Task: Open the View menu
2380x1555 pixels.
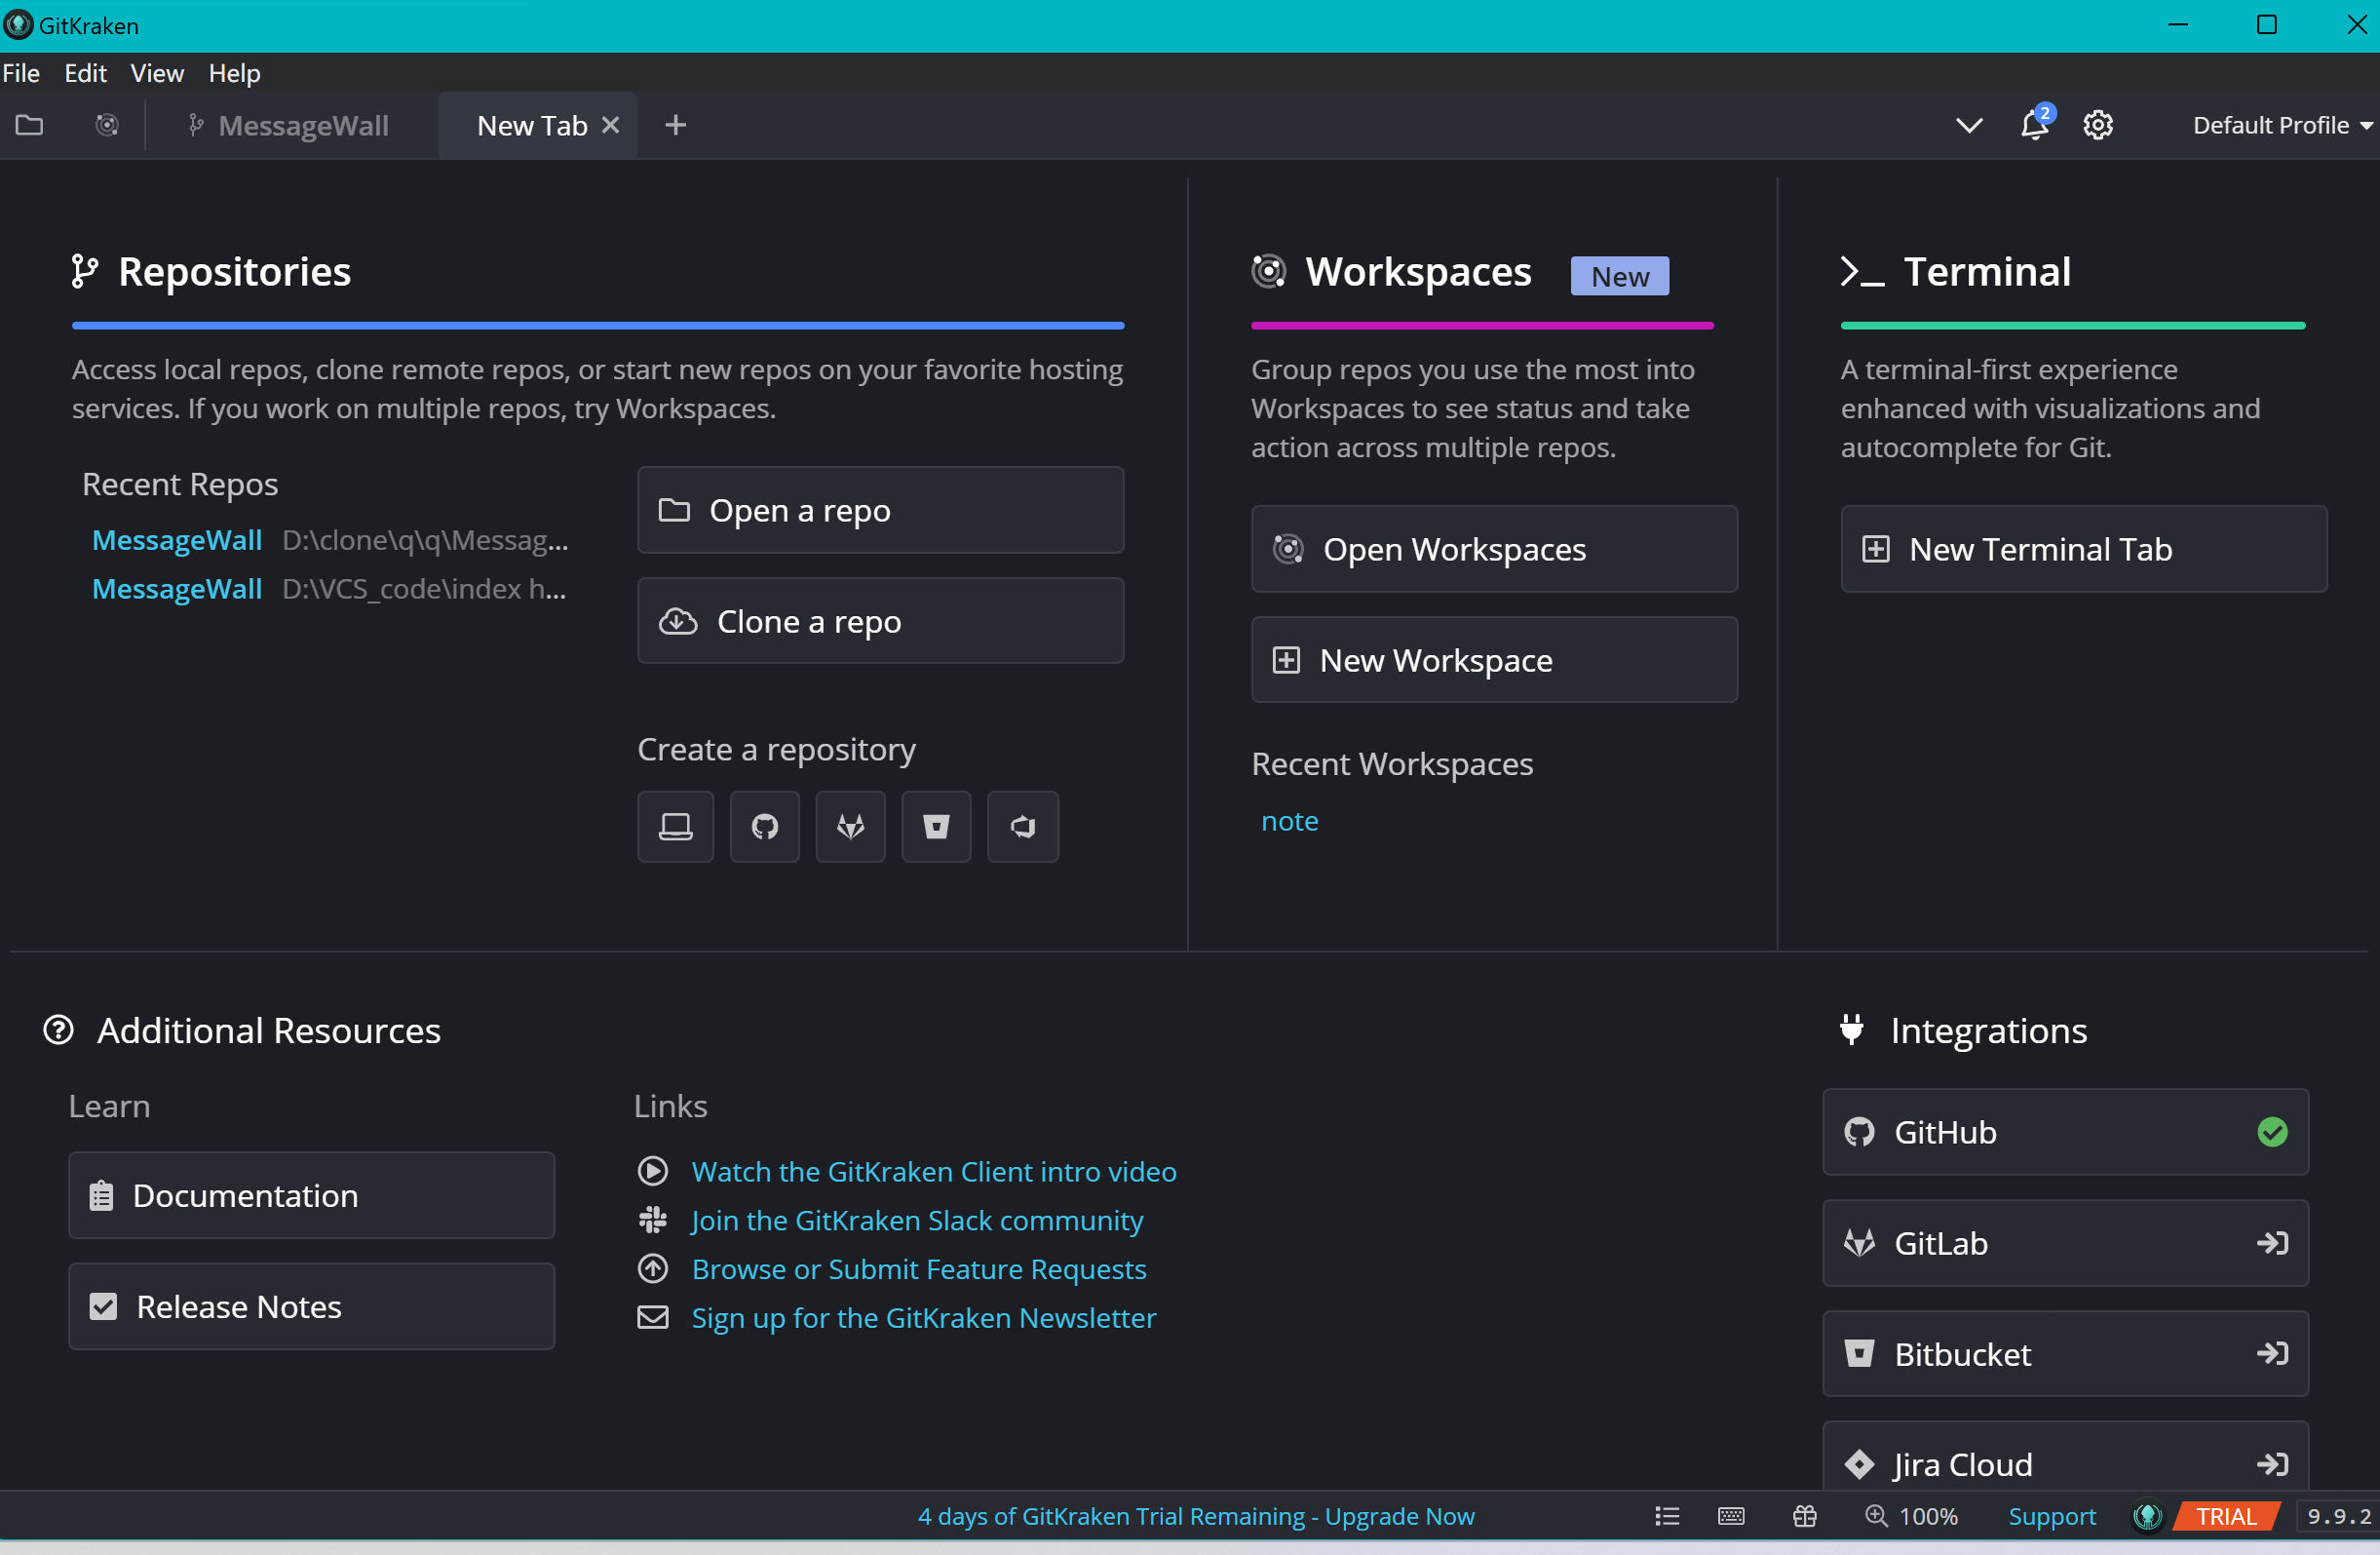Action: (157, 73)
